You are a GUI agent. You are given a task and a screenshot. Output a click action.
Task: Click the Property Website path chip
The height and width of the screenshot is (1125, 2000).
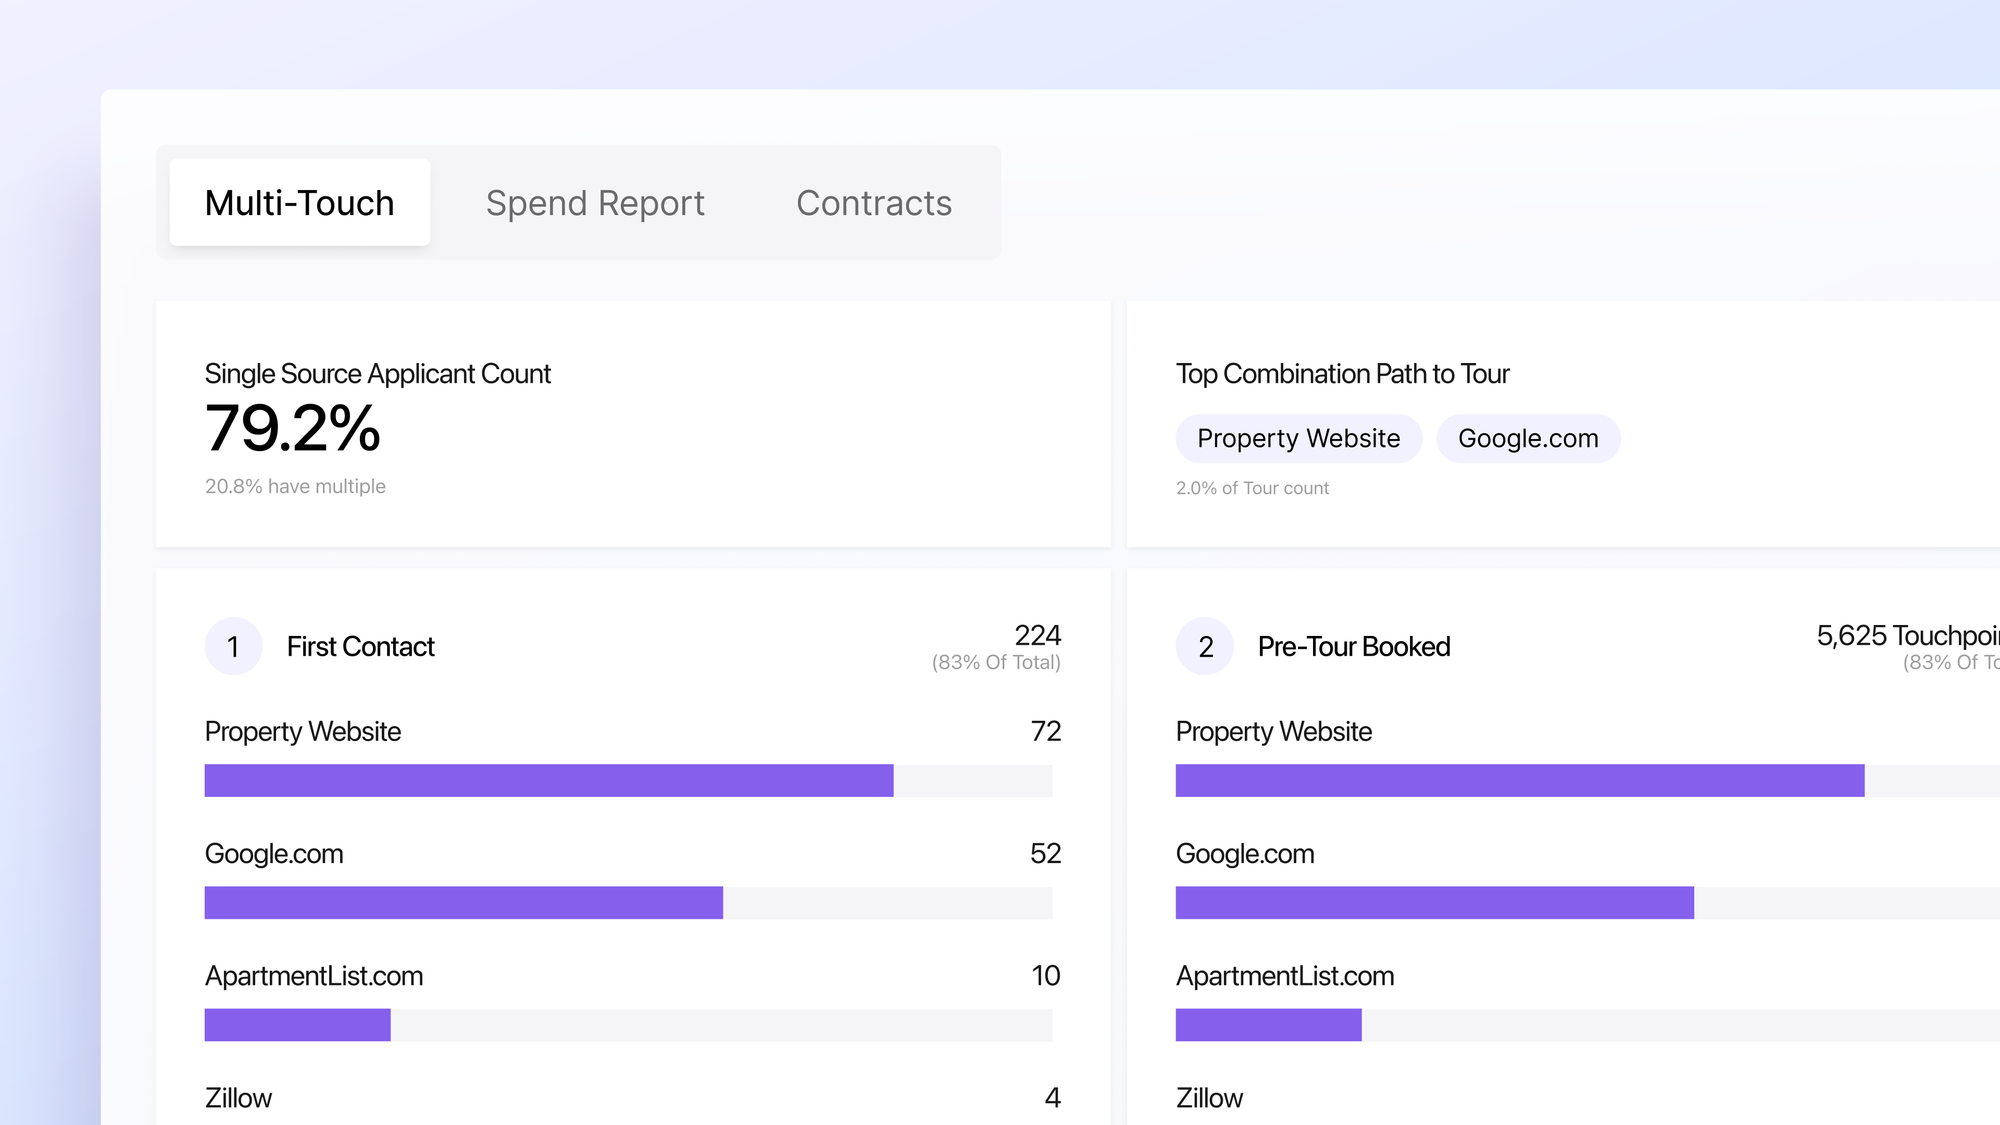point(1298,438)
